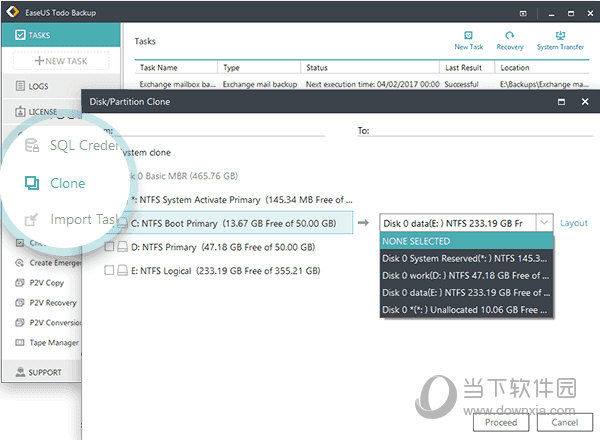Maximize the Disk/Partition Clone dialog

561,102
